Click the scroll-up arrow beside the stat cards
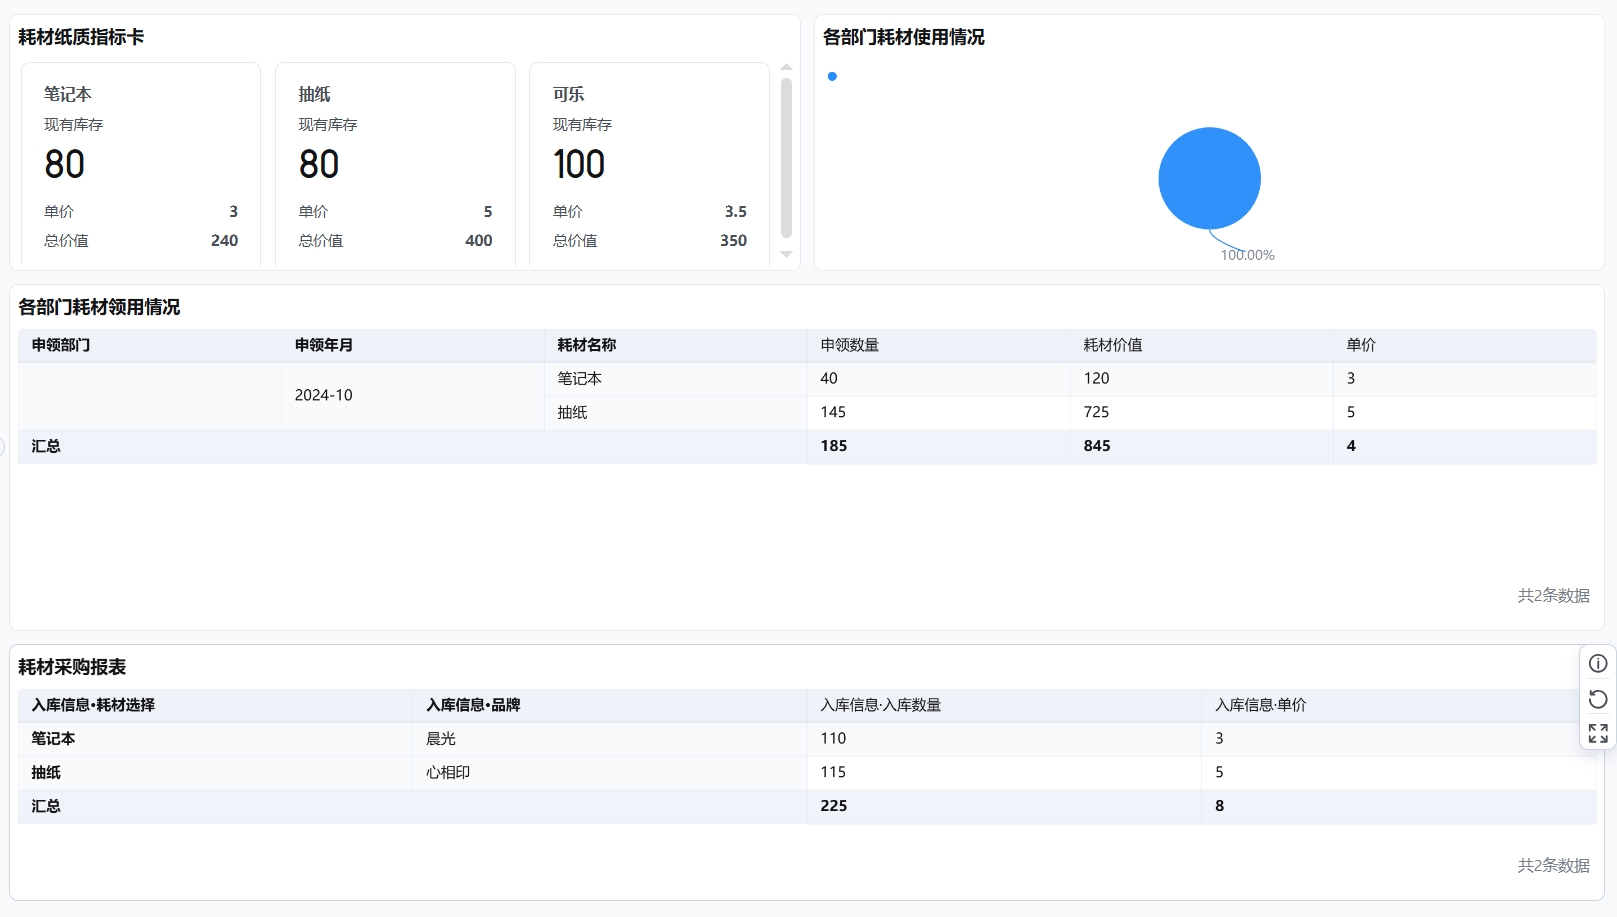The image size is (1617, 917). [786, 67]
